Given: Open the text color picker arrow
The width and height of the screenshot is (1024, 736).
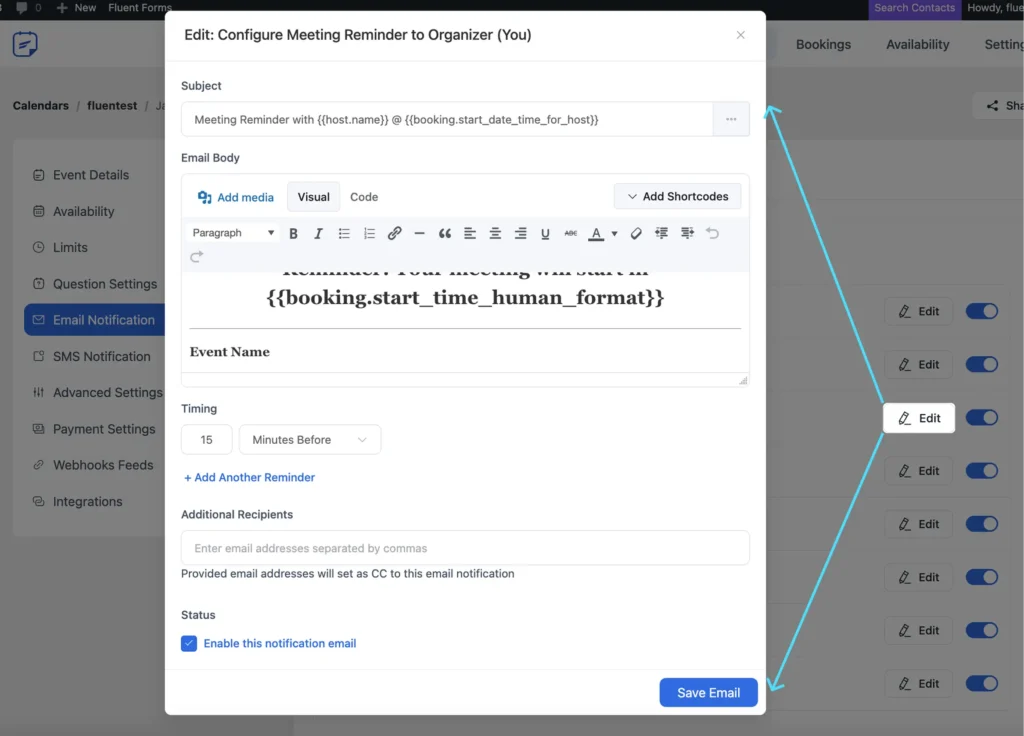Looking at the screenshot, I should pos(614,233).
